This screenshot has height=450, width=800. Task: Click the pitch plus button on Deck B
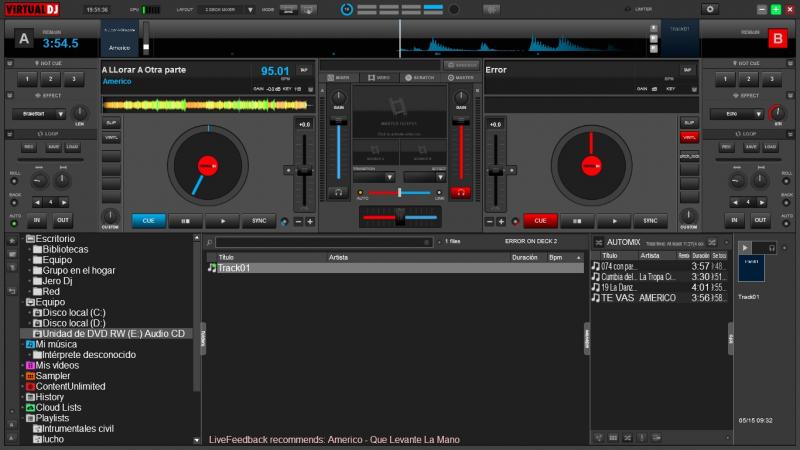point(501,221)
